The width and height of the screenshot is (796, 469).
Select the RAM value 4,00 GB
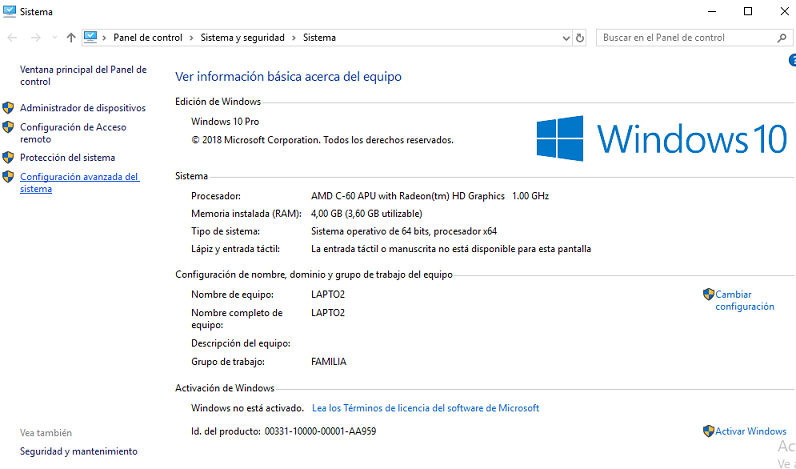tap(326, 214)
